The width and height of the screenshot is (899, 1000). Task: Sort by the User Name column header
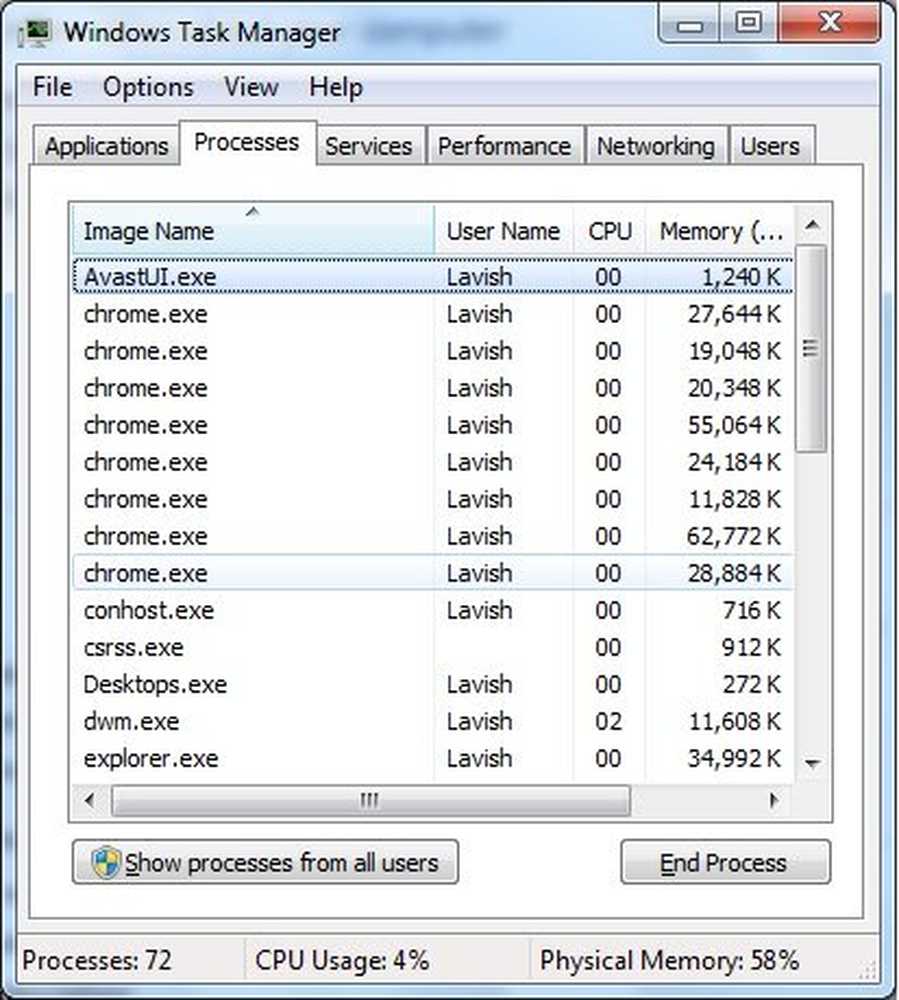point(504,230)
